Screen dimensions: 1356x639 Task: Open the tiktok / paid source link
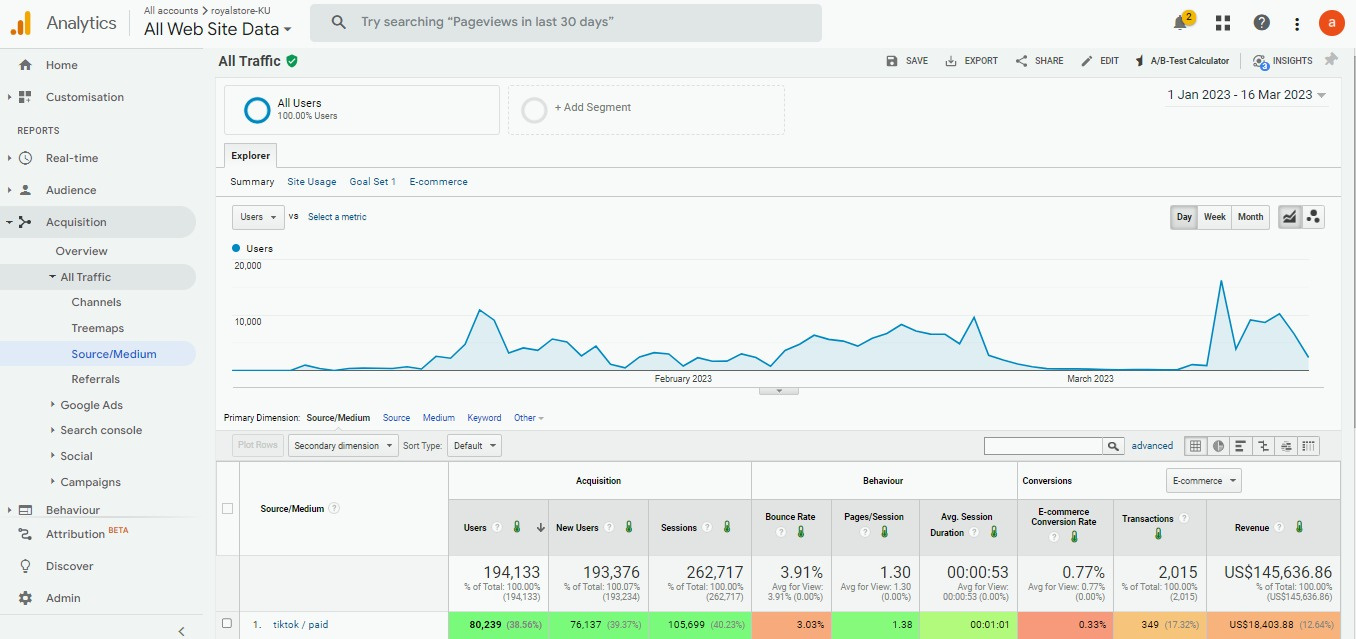pos(300,625)
